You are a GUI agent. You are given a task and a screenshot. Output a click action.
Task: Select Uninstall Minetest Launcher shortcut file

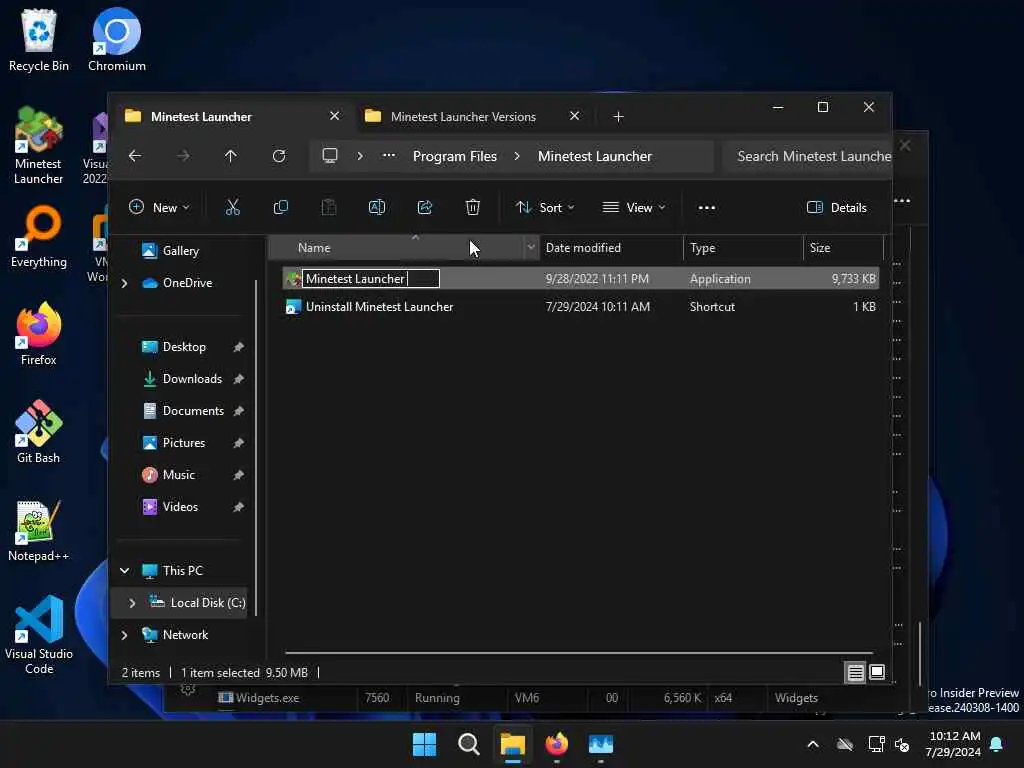(x=580, y=307)
